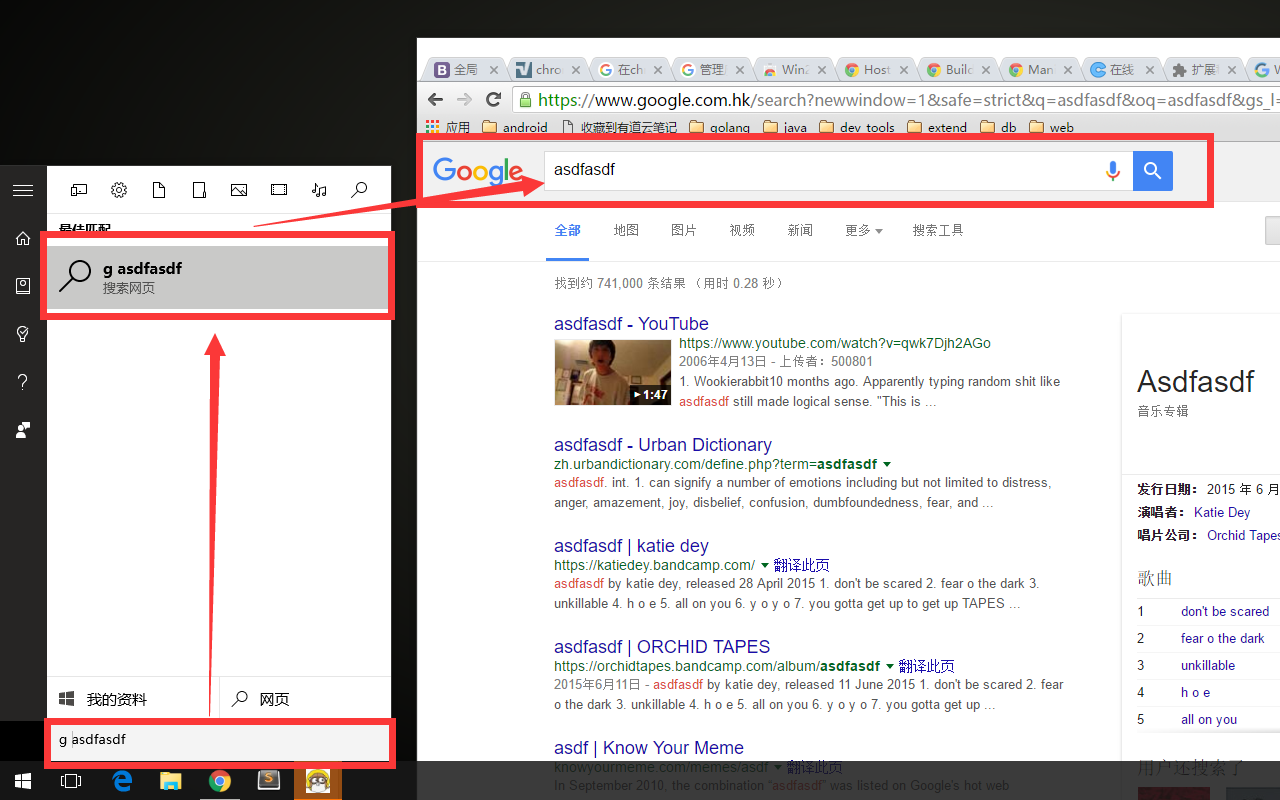Select the '地图' search tab
1280x800 pixels.
point(626,230)
